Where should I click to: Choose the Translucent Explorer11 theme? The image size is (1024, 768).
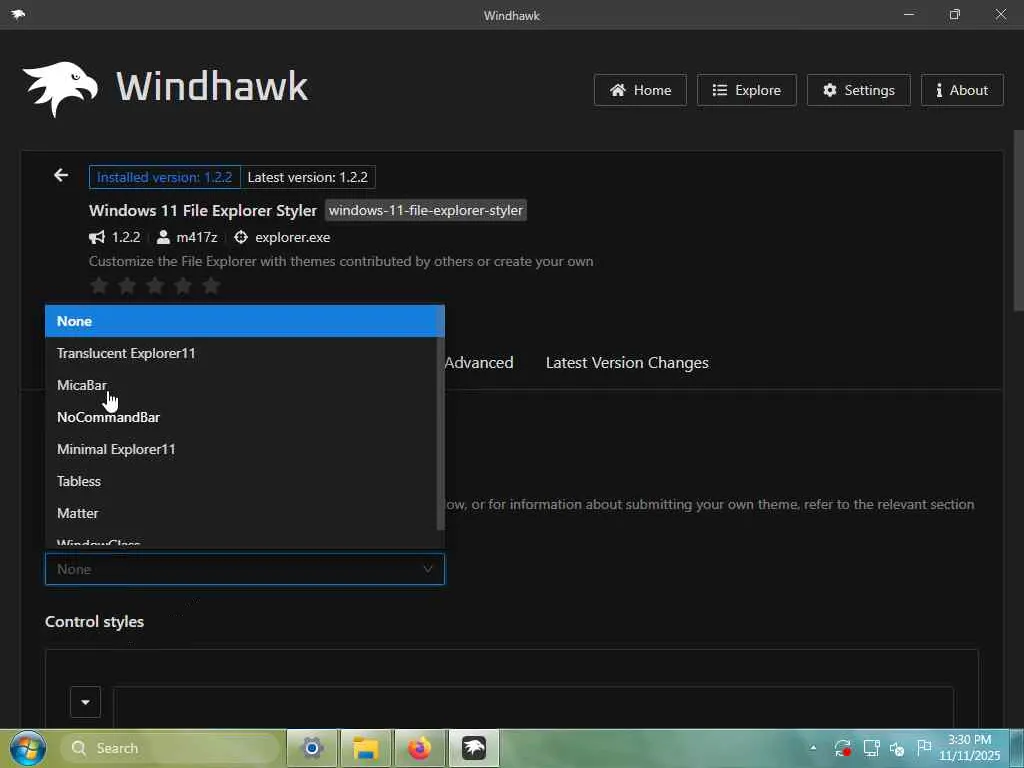(240, 353)
